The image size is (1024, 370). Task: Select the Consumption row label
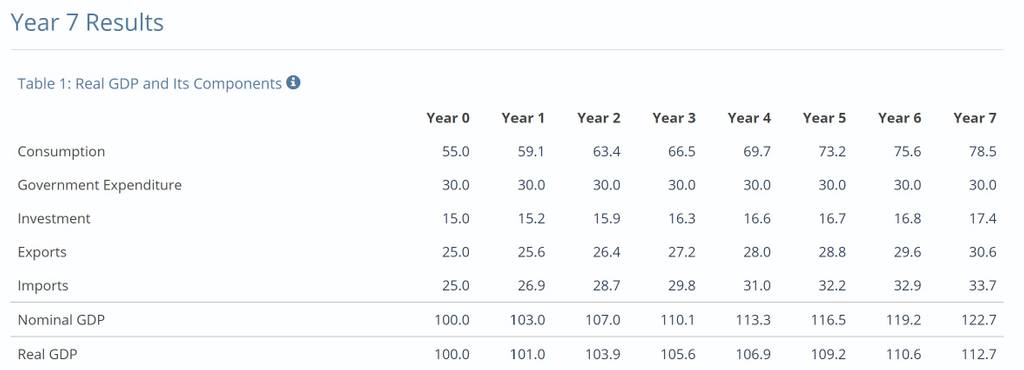(61, 152)
